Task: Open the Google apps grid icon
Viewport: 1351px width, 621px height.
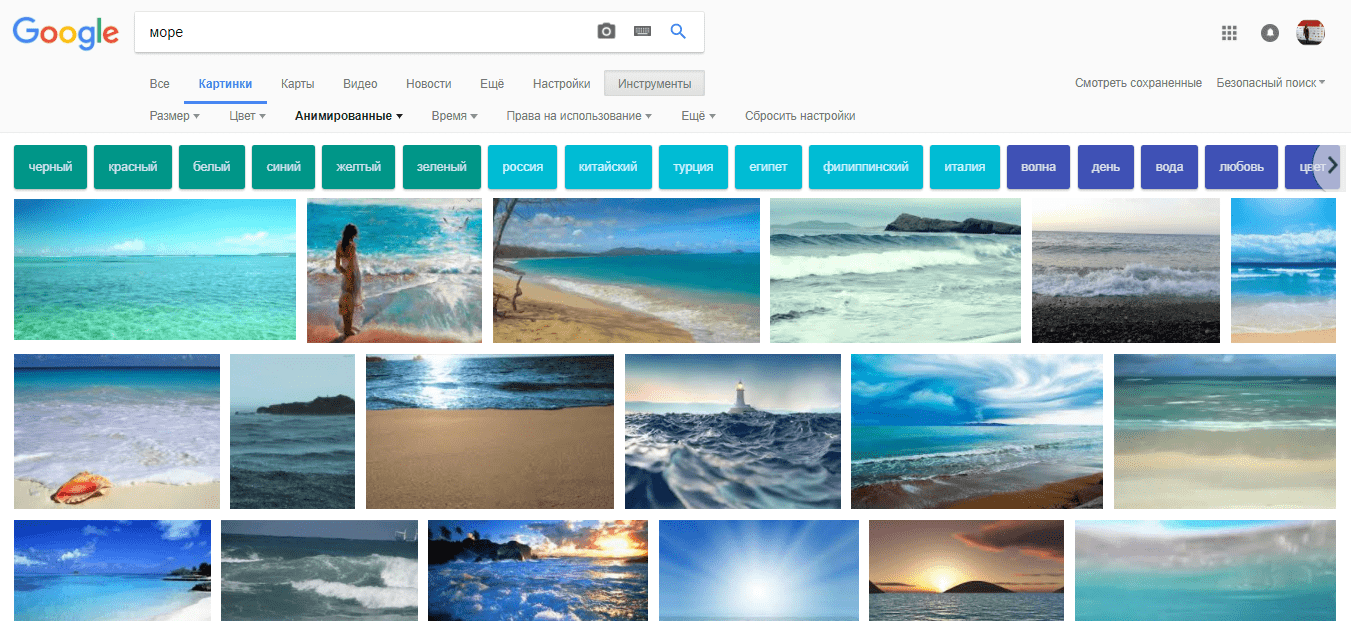Action: click(1229, 33)
